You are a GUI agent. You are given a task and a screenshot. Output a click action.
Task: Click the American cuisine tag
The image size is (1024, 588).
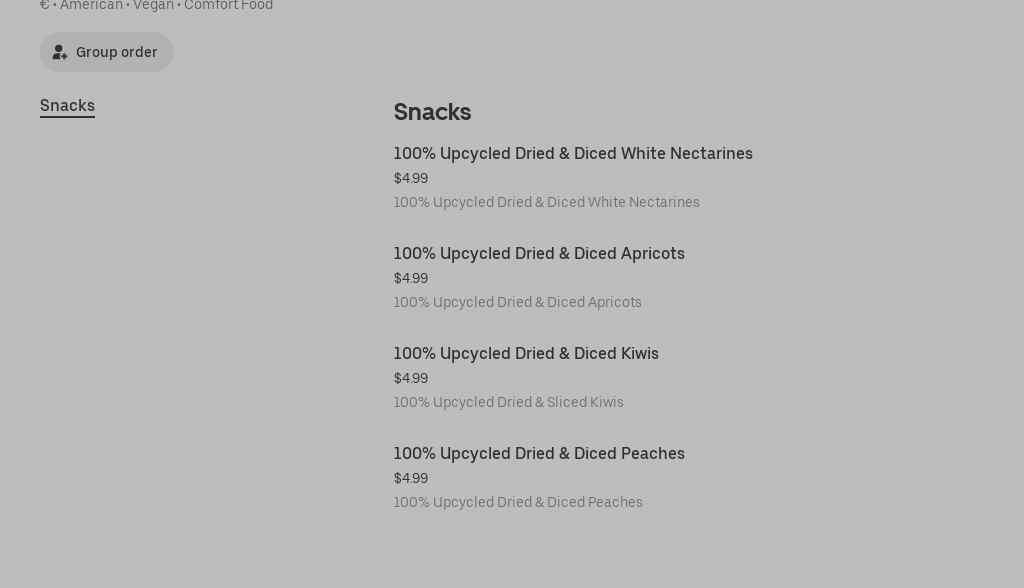coord(91,5)
